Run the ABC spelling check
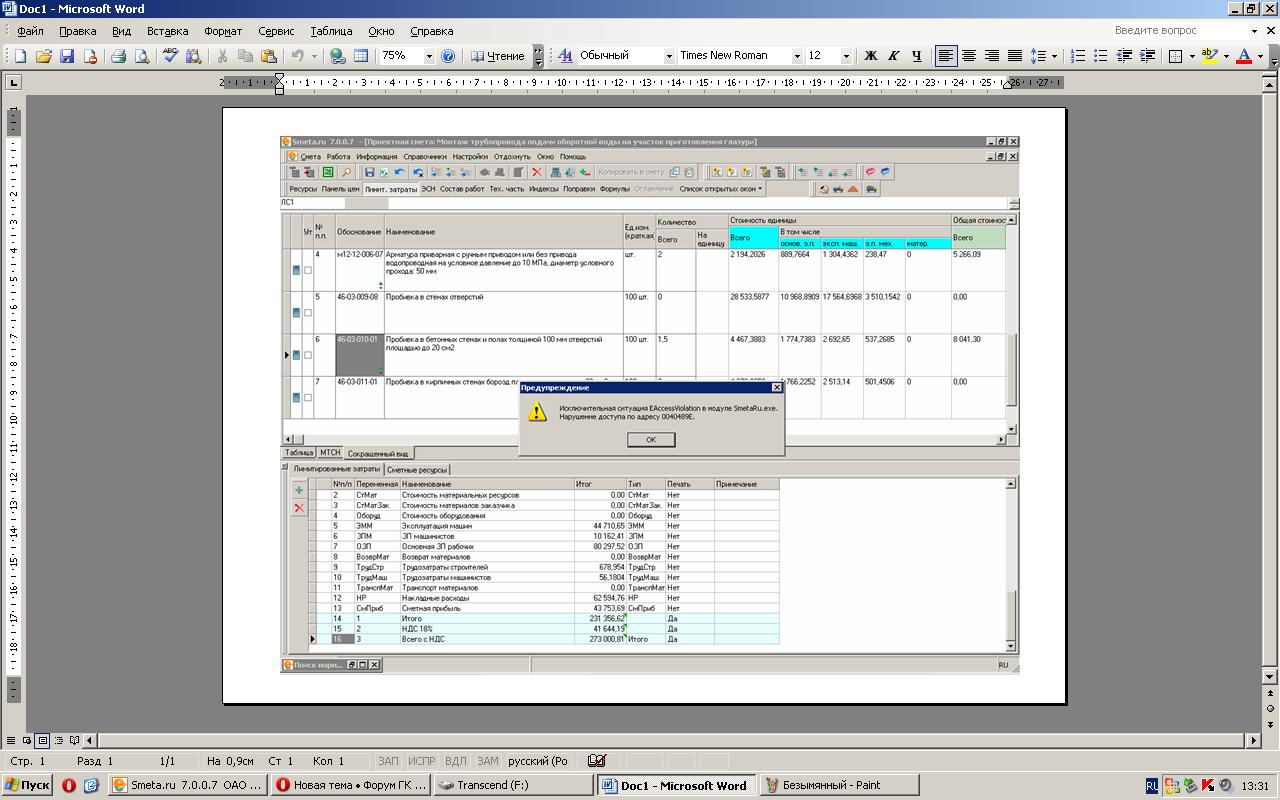 (x=171, y=56)
